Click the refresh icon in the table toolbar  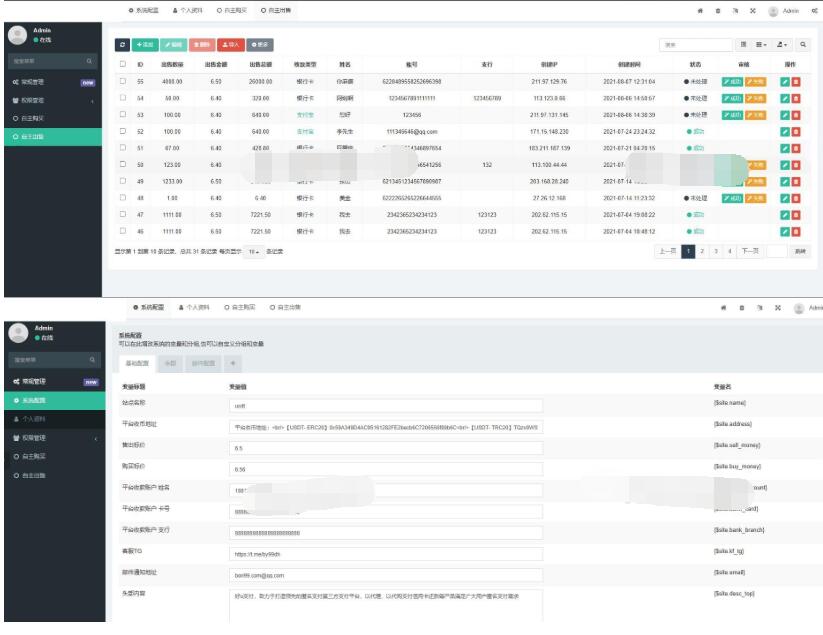click(123, 46)
